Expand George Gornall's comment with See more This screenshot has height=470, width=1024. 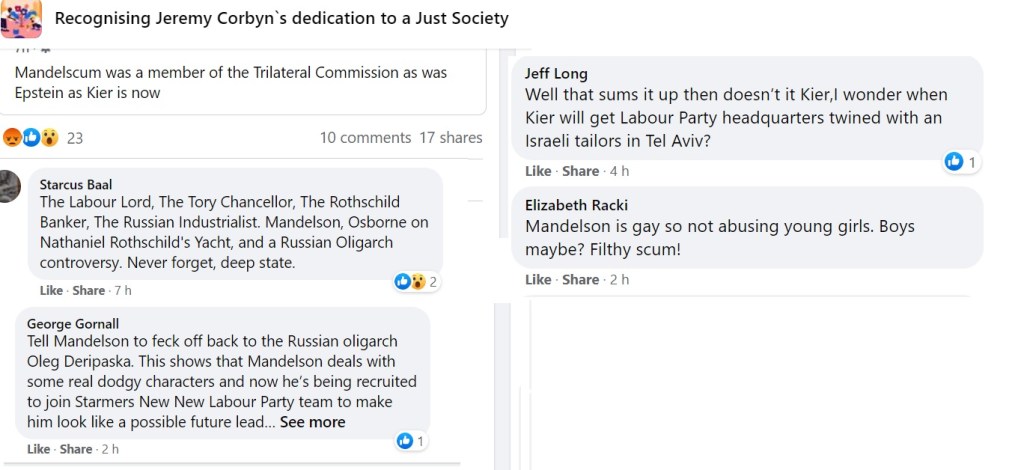[x=312, y=422]
